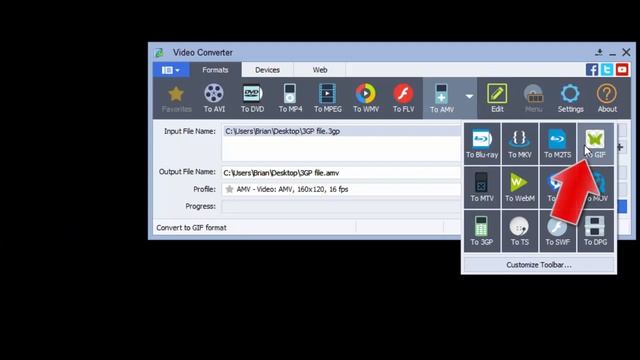Click the pin-to-tray download icon in title bar
The height and width of the screenshot is (360, 640).
pyautogui.click(x=599, y=52)
